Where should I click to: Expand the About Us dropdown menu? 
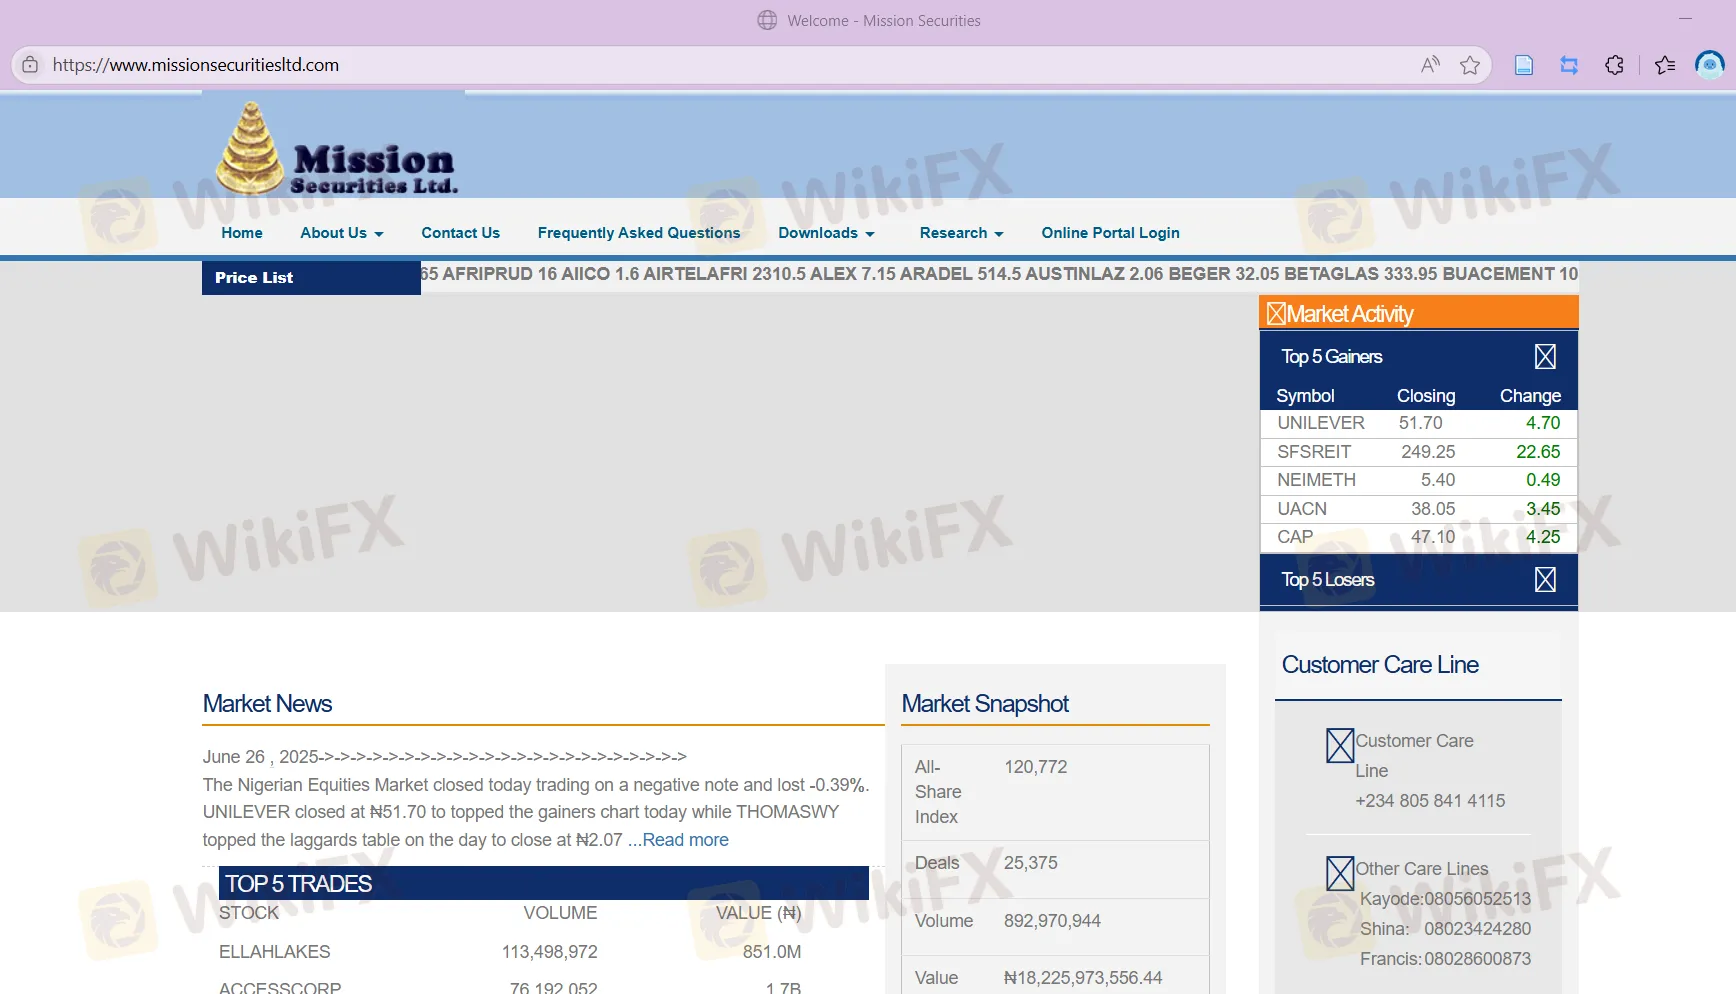coord(341,233)
